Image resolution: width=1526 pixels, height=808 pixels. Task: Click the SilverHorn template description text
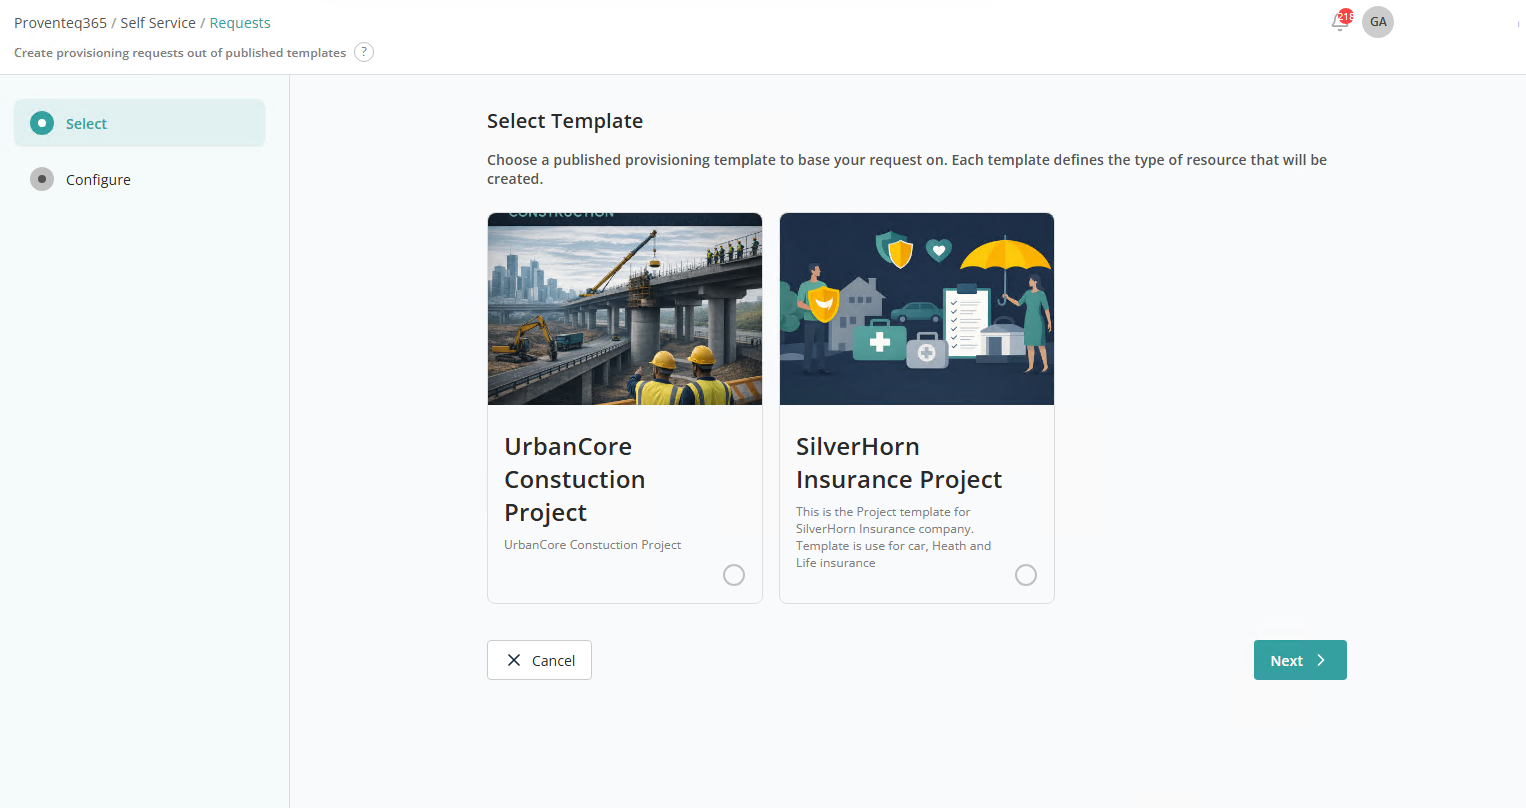[893, 537]
